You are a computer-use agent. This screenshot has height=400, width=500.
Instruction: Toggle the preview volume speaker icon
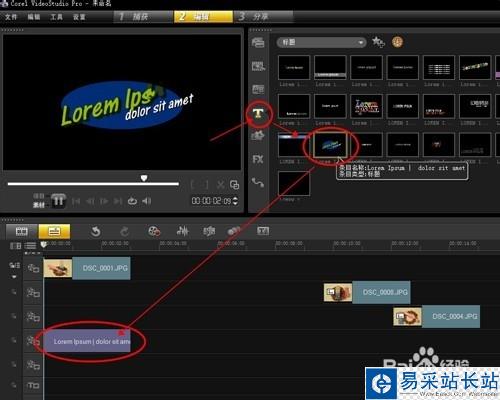click(147, 201)
